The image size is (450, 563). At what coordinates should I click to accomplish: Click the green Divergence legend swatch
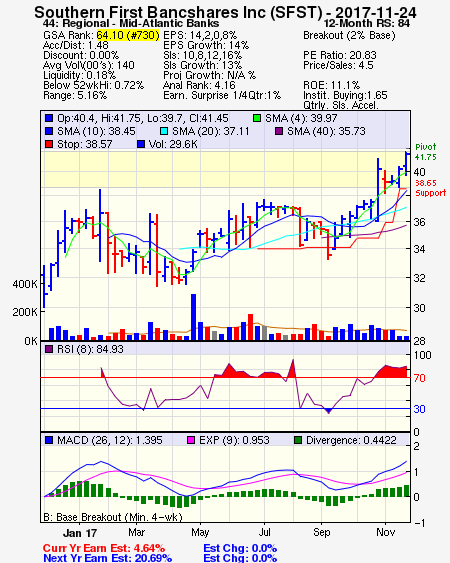coord(298,440)
